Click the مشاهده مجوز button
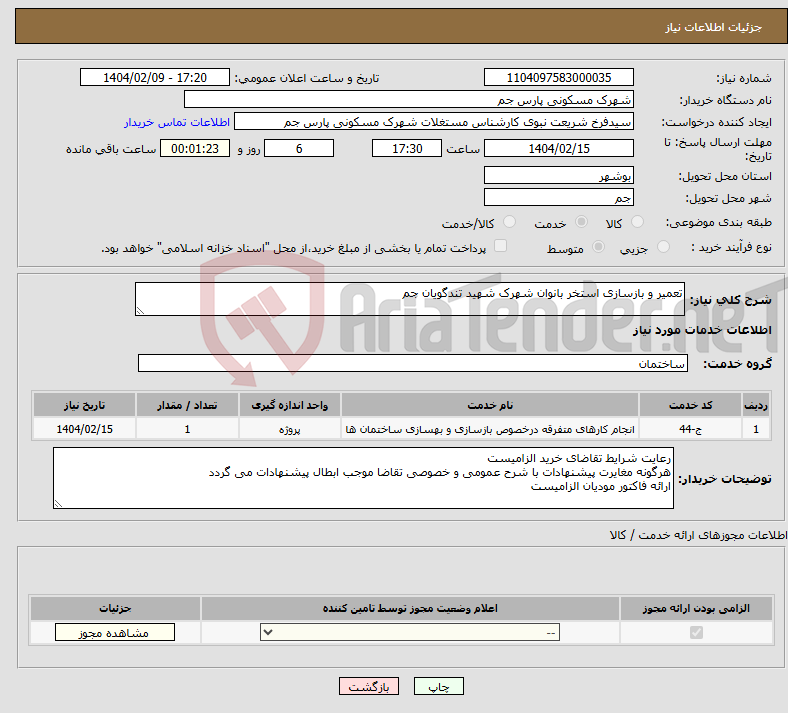This screenshot has height=713, width=788. (x=115, y=633)
